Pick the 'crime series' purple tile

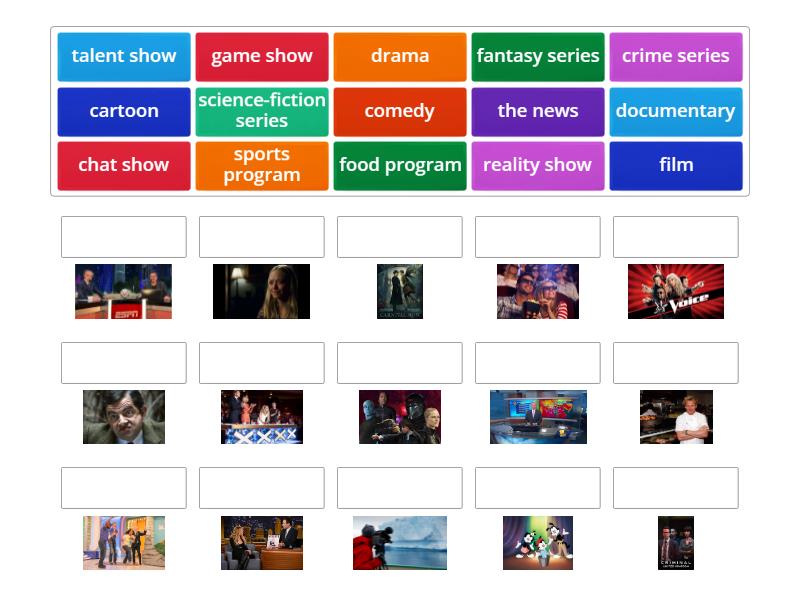676,56
